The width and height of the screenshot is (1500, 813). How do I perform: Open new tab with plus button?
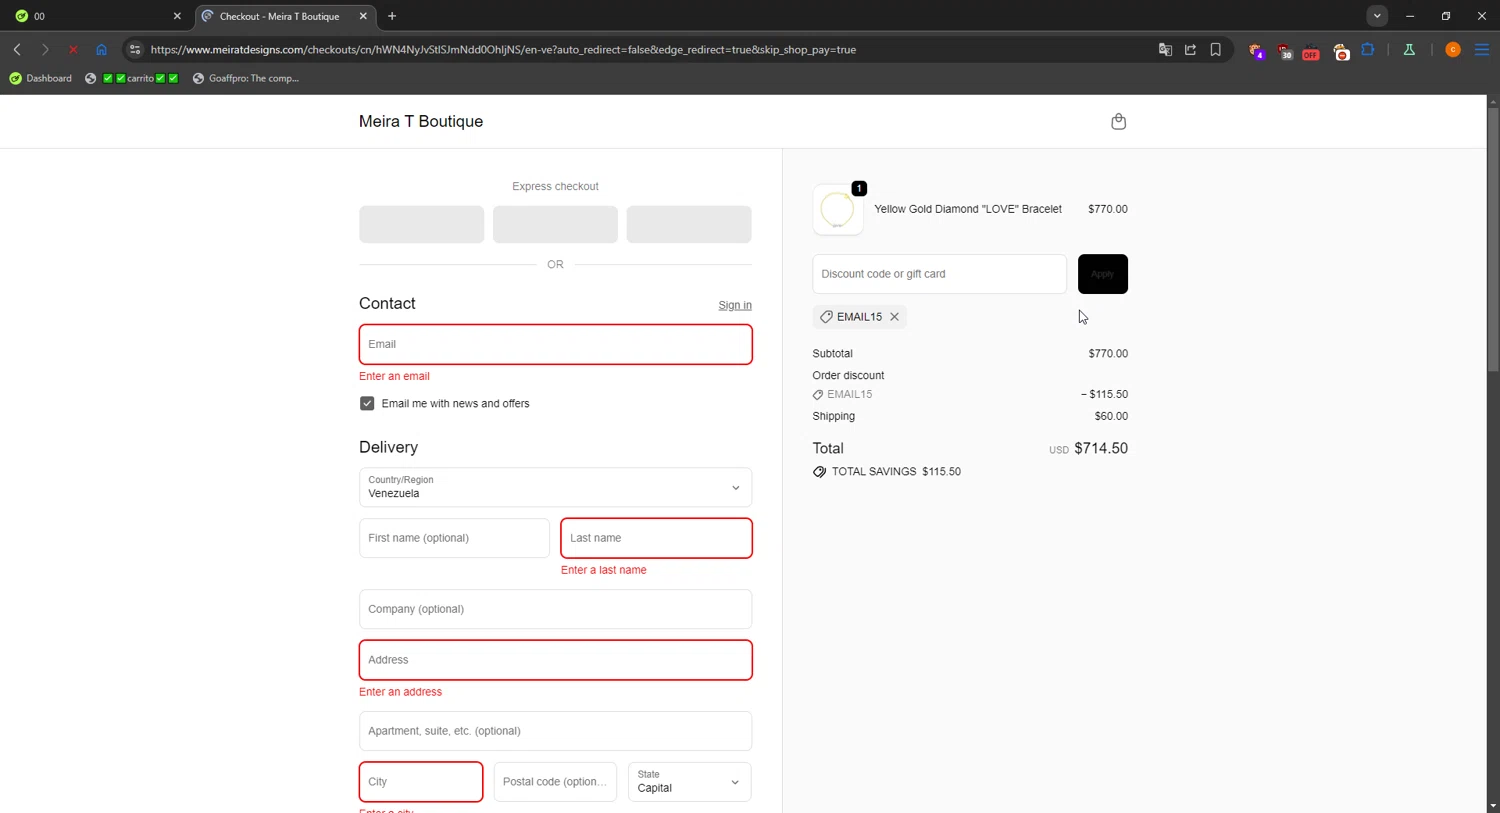(x=392, y=16)
